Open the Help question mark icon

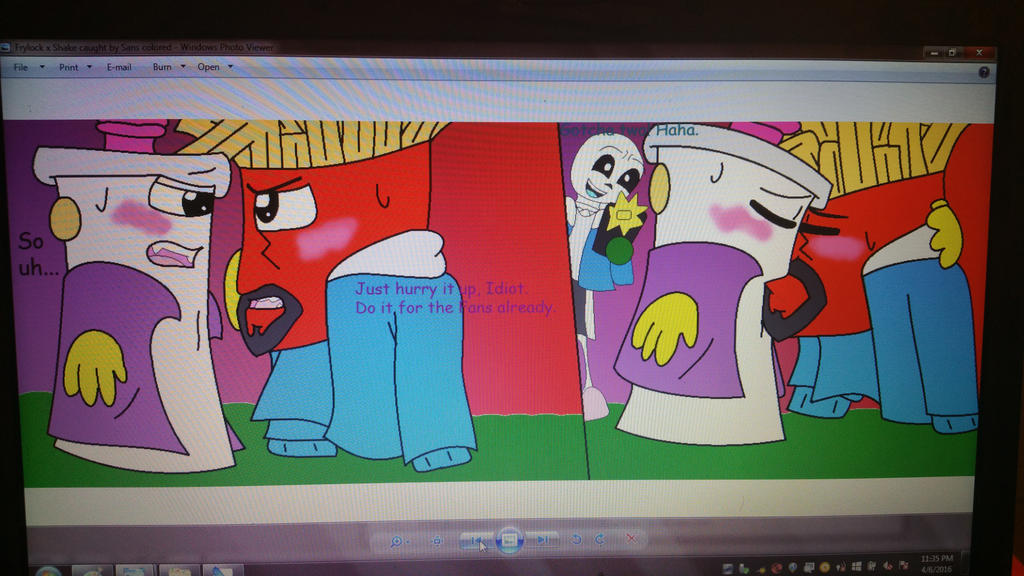point(984,72)
